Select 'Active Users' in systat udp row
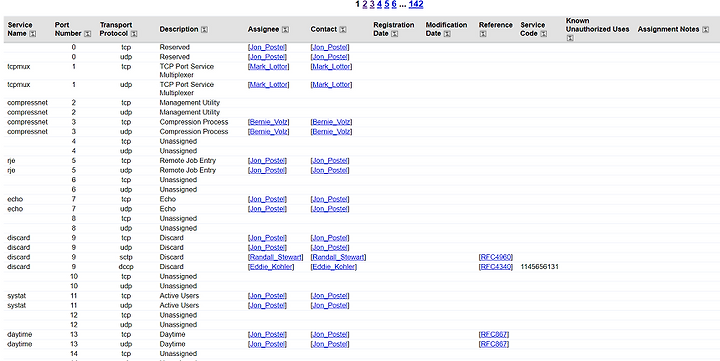 pos(179,305)
